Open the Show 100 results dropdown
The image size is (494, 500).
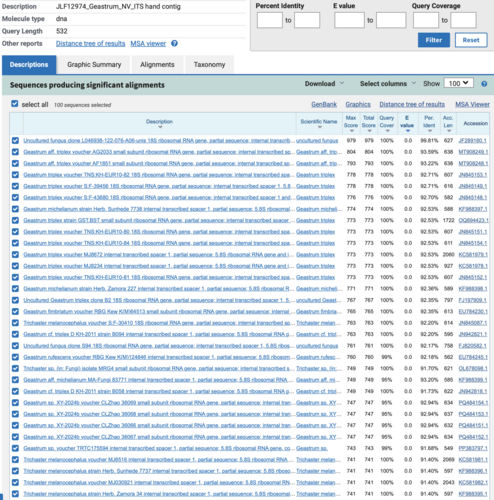tap(458, 83)
